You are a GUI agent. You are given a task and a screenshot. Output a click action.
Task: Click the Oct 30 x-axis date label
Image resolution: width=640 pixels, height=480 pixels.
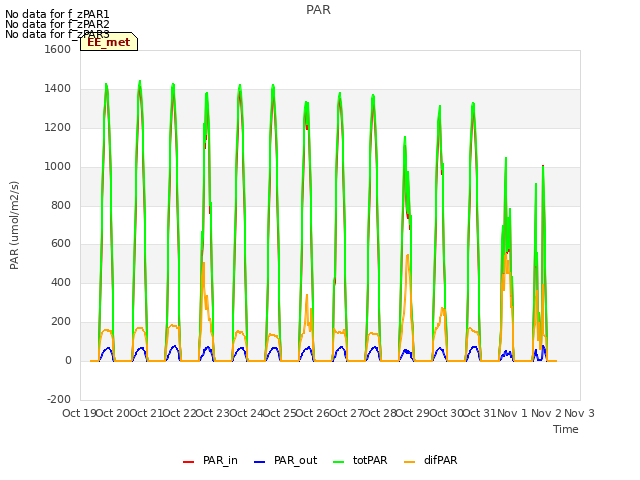[x=446, y=413]
